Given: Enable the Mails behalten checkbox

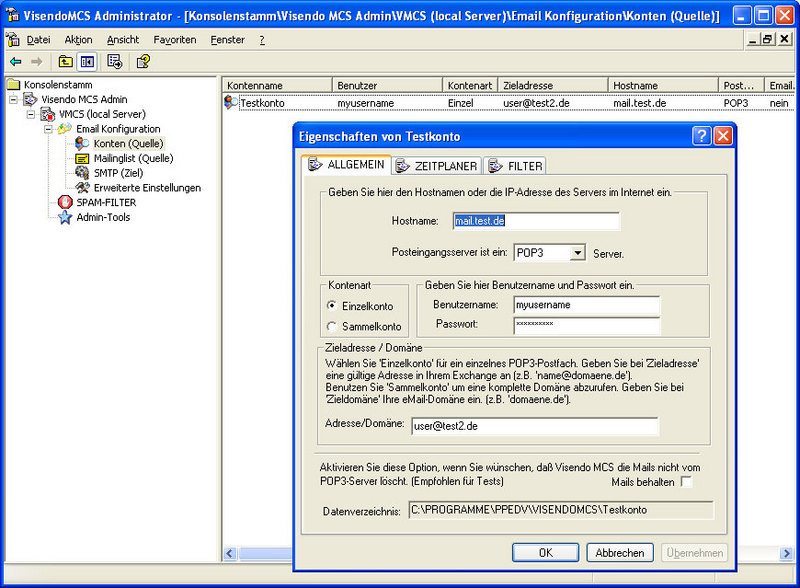Looking at the screenshot, I should click(x=687, y=481).
